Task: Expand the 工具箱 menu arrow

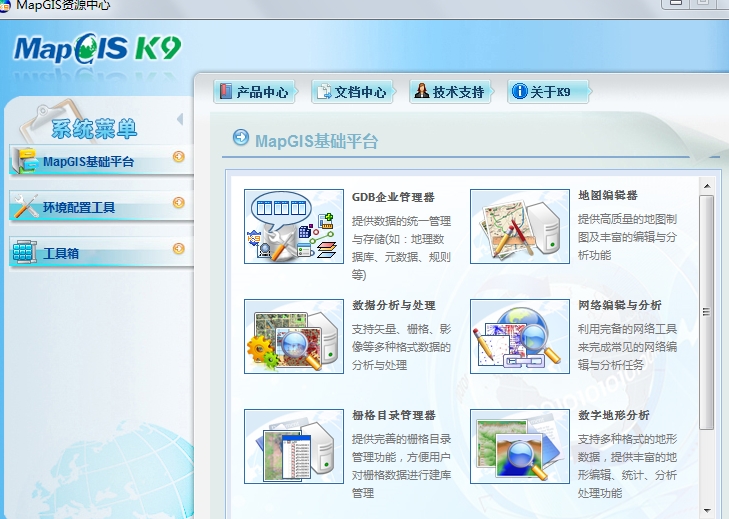Action: pos(179,249)
